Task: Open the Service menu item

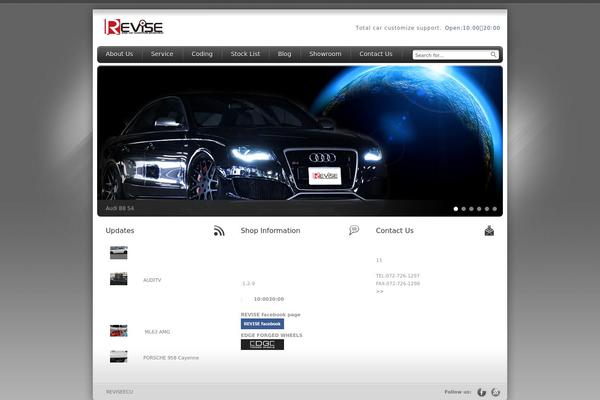Action: (x=162, y=54)
